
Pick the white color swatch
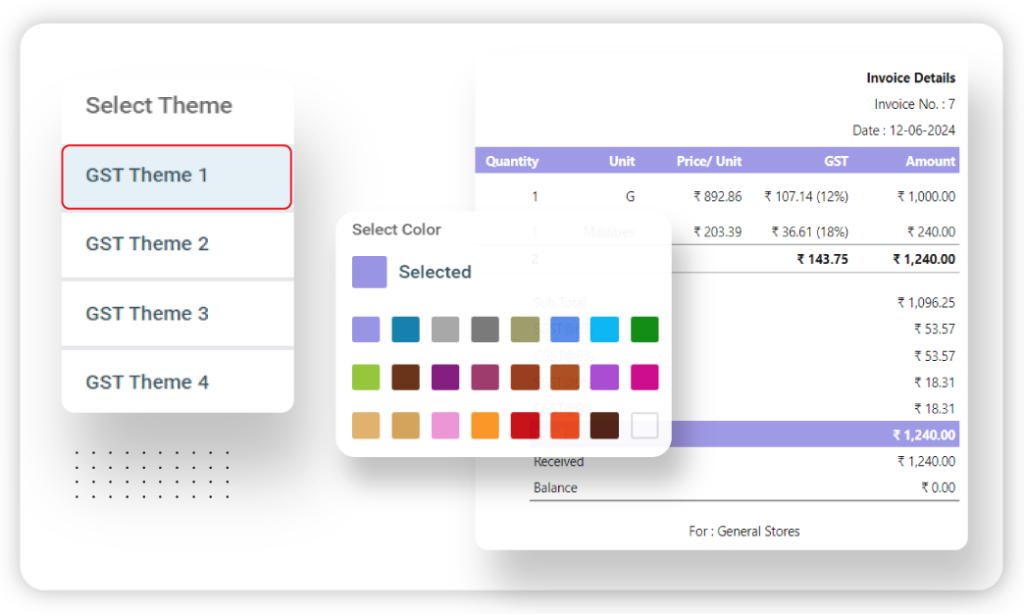click(x=645, y=425)
